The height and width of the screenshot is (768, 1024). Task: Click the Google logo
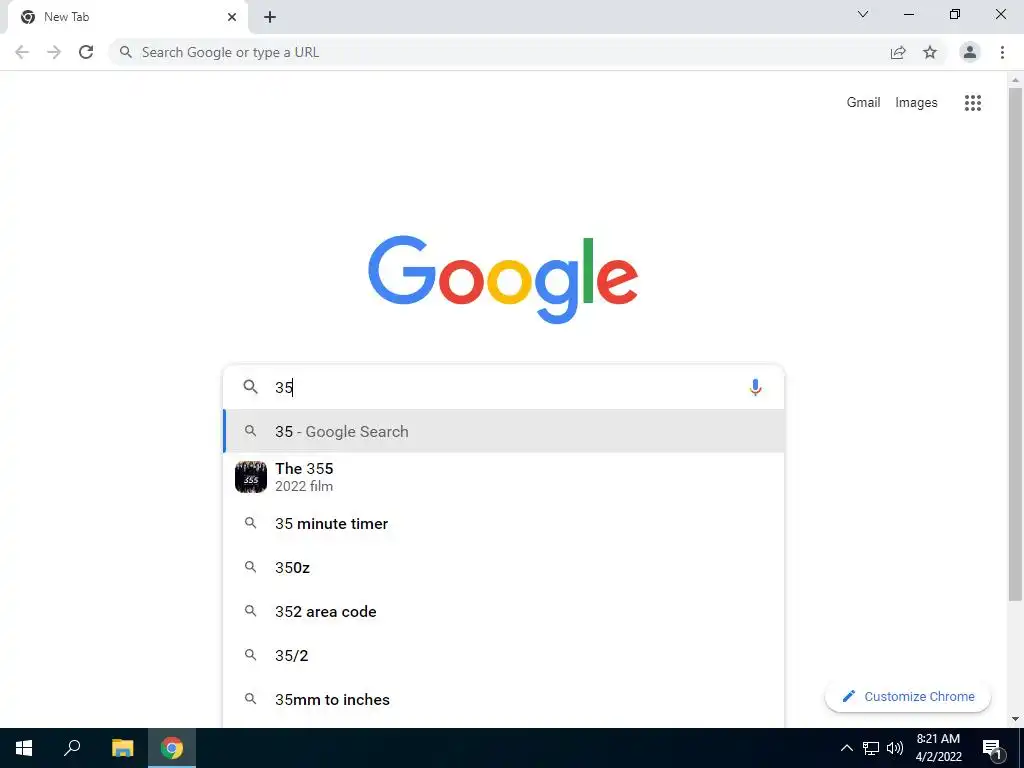(x=503, y=280)
